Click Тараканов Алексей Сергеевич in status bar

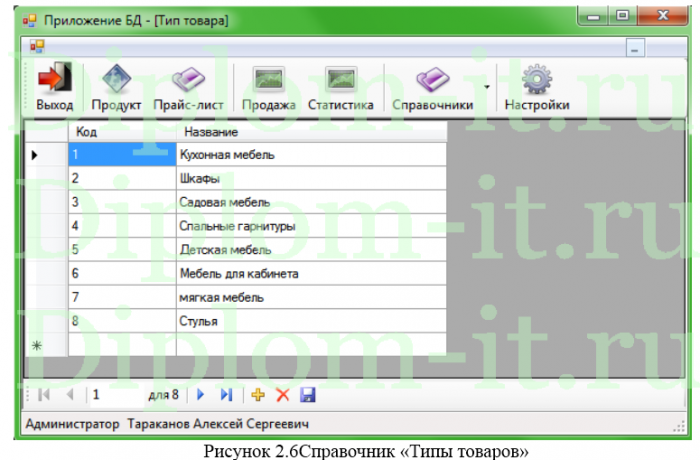tap(218, 424)
